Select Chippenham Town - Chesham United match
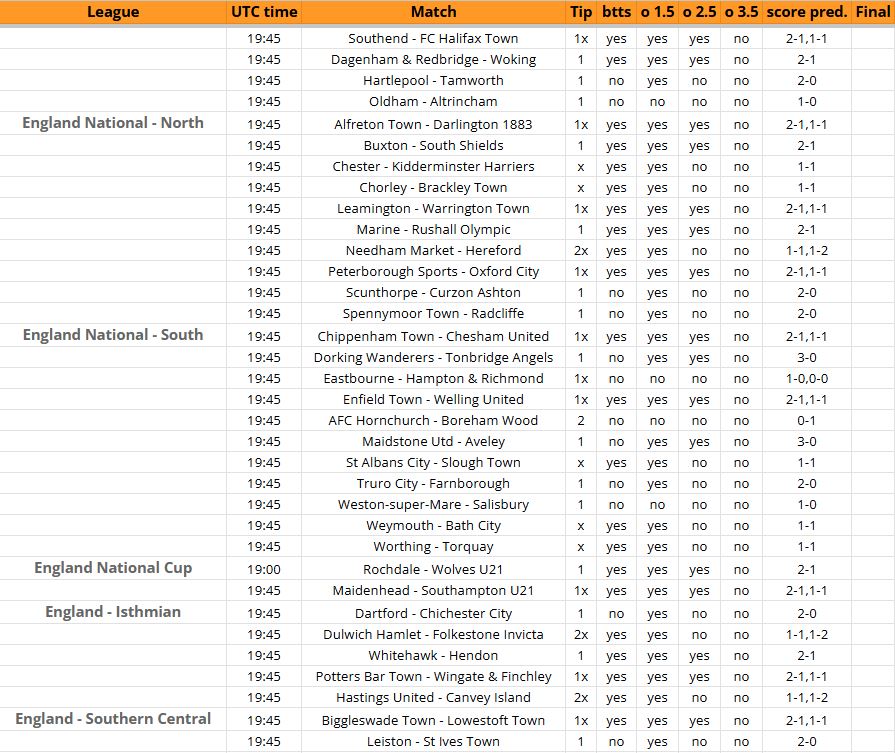This screenshot has height=753, width=895. 433,336
